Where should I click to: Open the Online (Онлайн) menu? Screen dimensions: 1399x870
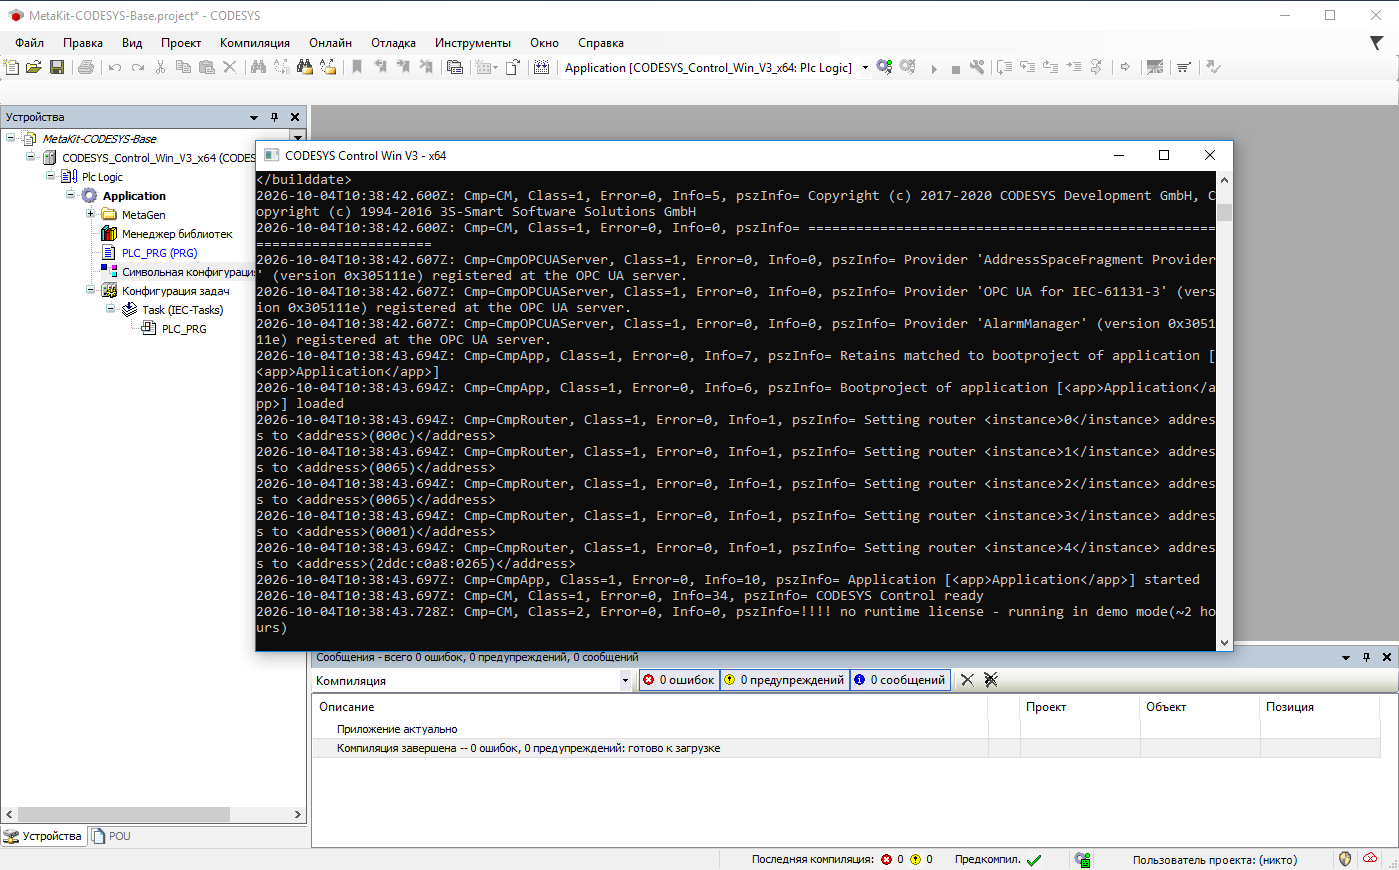[330, 43]
